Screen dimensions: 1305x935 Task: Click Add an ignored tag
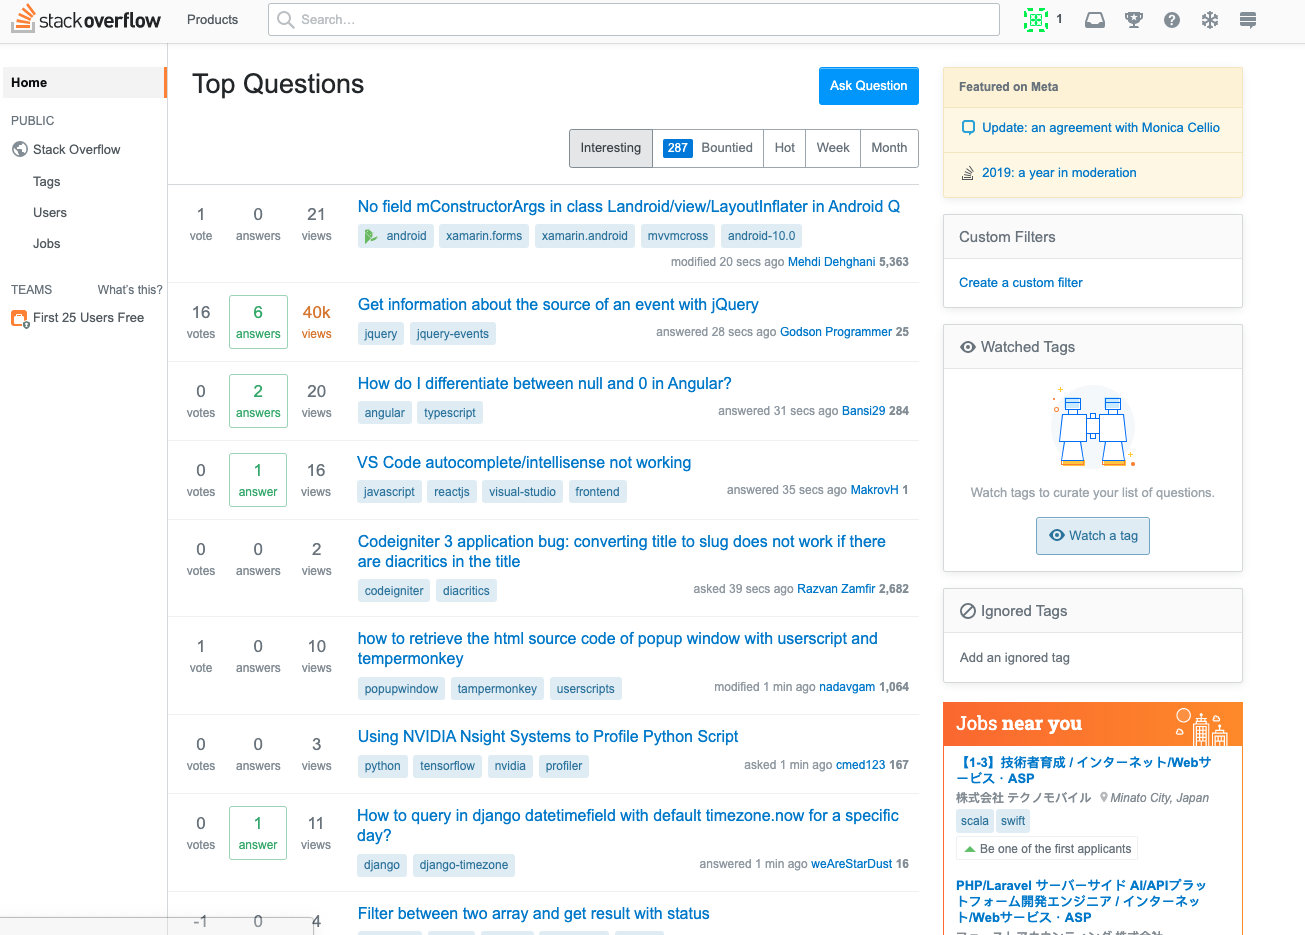[x=1014, y=658]
